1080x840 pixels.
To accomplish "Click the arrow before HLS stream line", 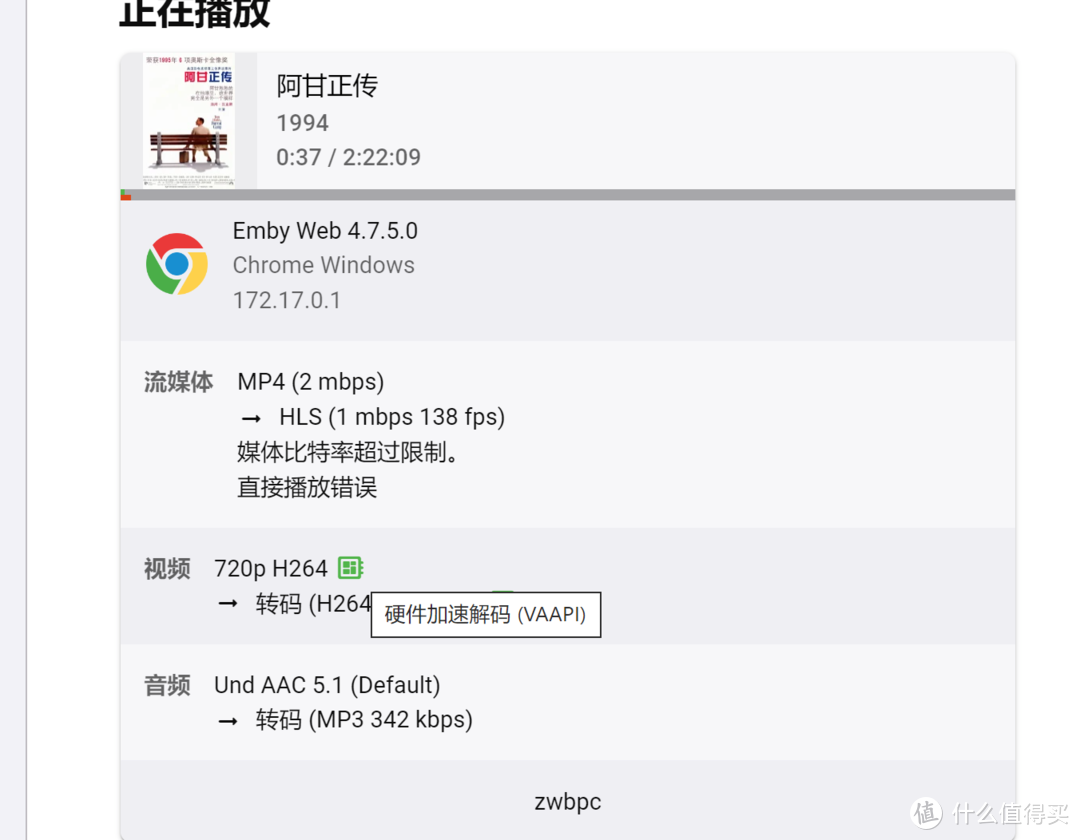I will 251,418.
